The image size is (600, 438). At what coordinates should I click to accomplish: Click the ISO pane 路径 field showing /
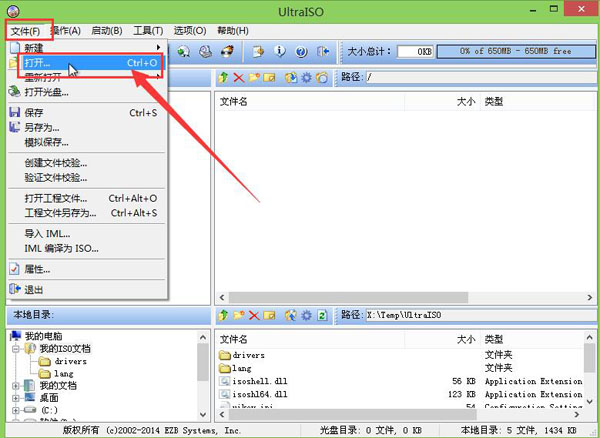483,78
